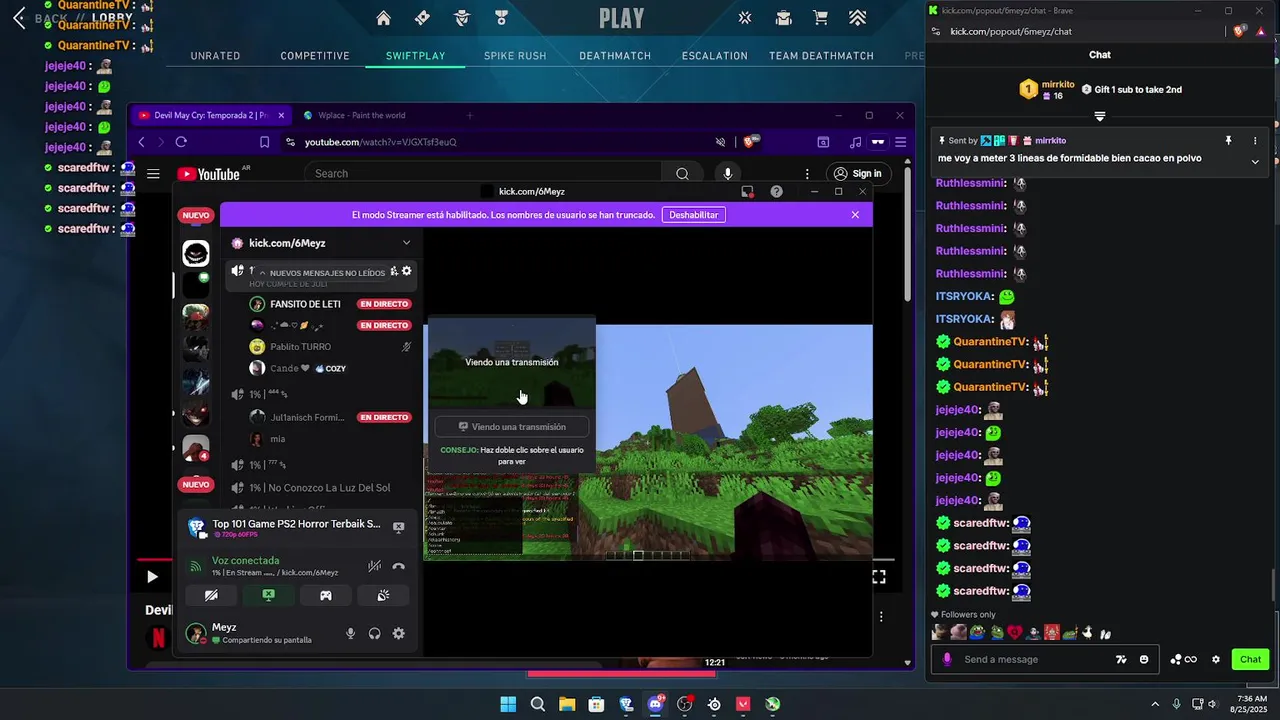The image size is (1280, 720).
Task: Open Brave menu in YouTube window
Action: 901,142
